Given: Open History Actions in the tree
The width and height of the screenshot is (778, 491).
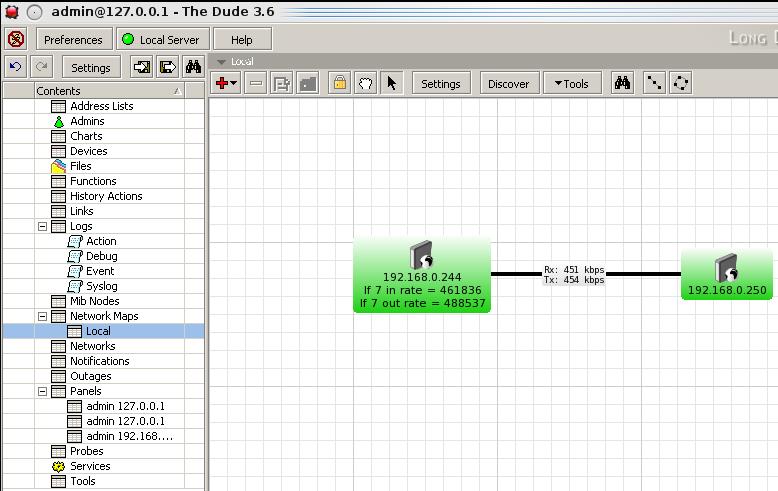Looking at the screenshot, I should pos(106,196).
